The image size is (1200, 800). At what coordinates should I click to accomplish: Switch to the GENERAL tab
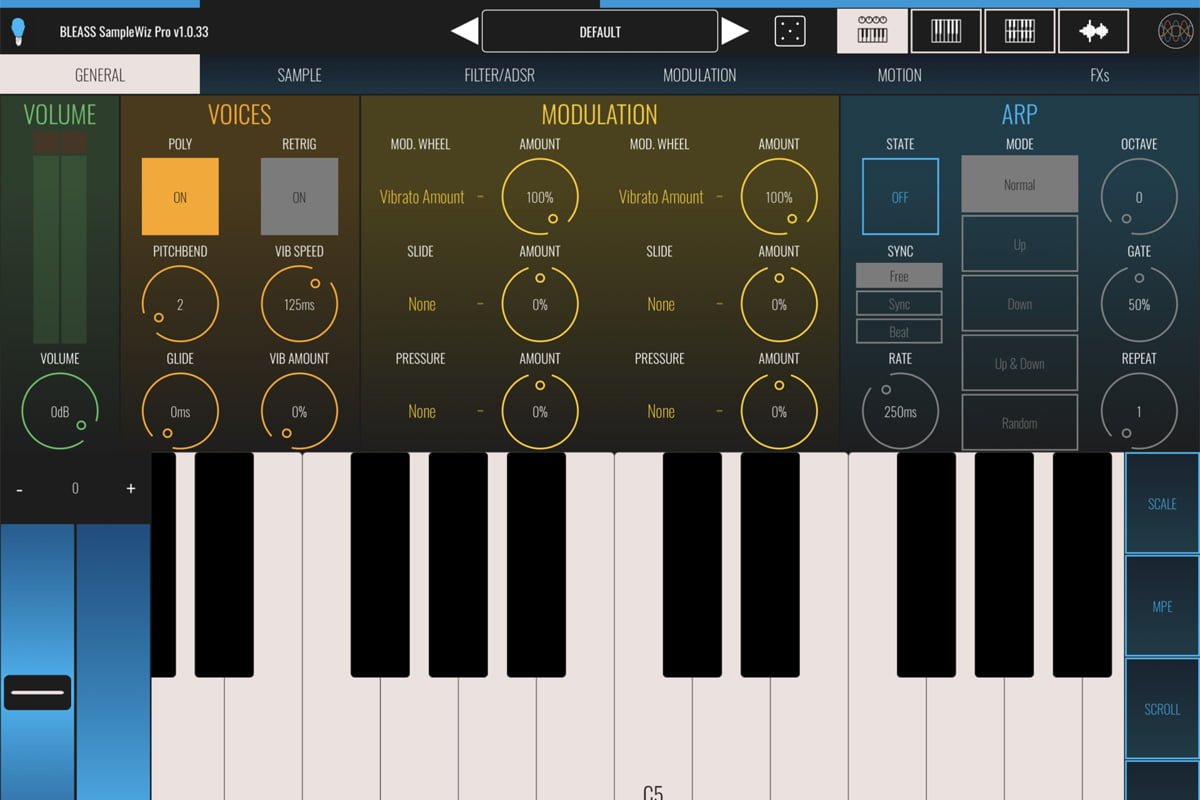pos(100,75)
